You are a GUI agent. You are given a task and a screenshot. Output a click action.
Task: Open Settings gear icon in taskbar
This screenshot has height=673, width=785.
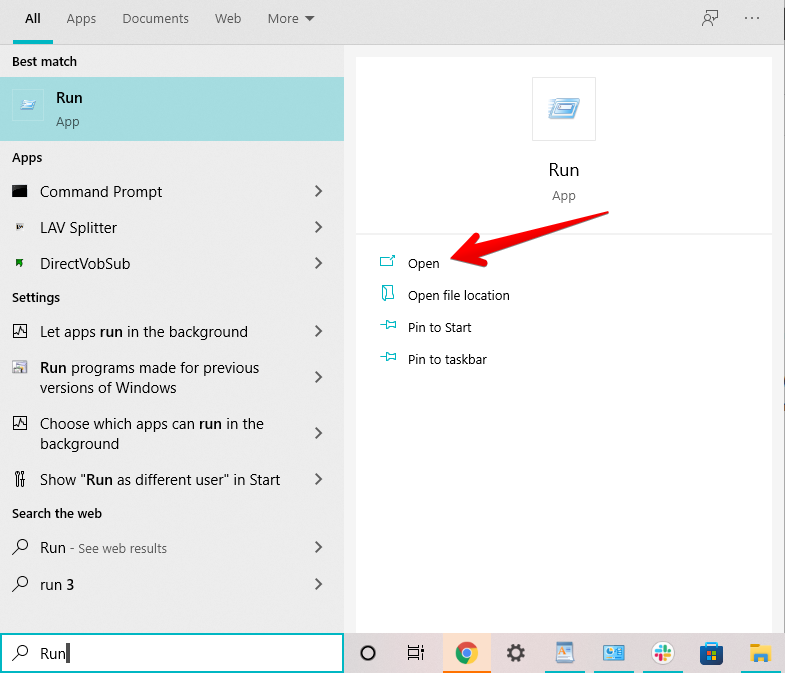(x=515, y=653)
